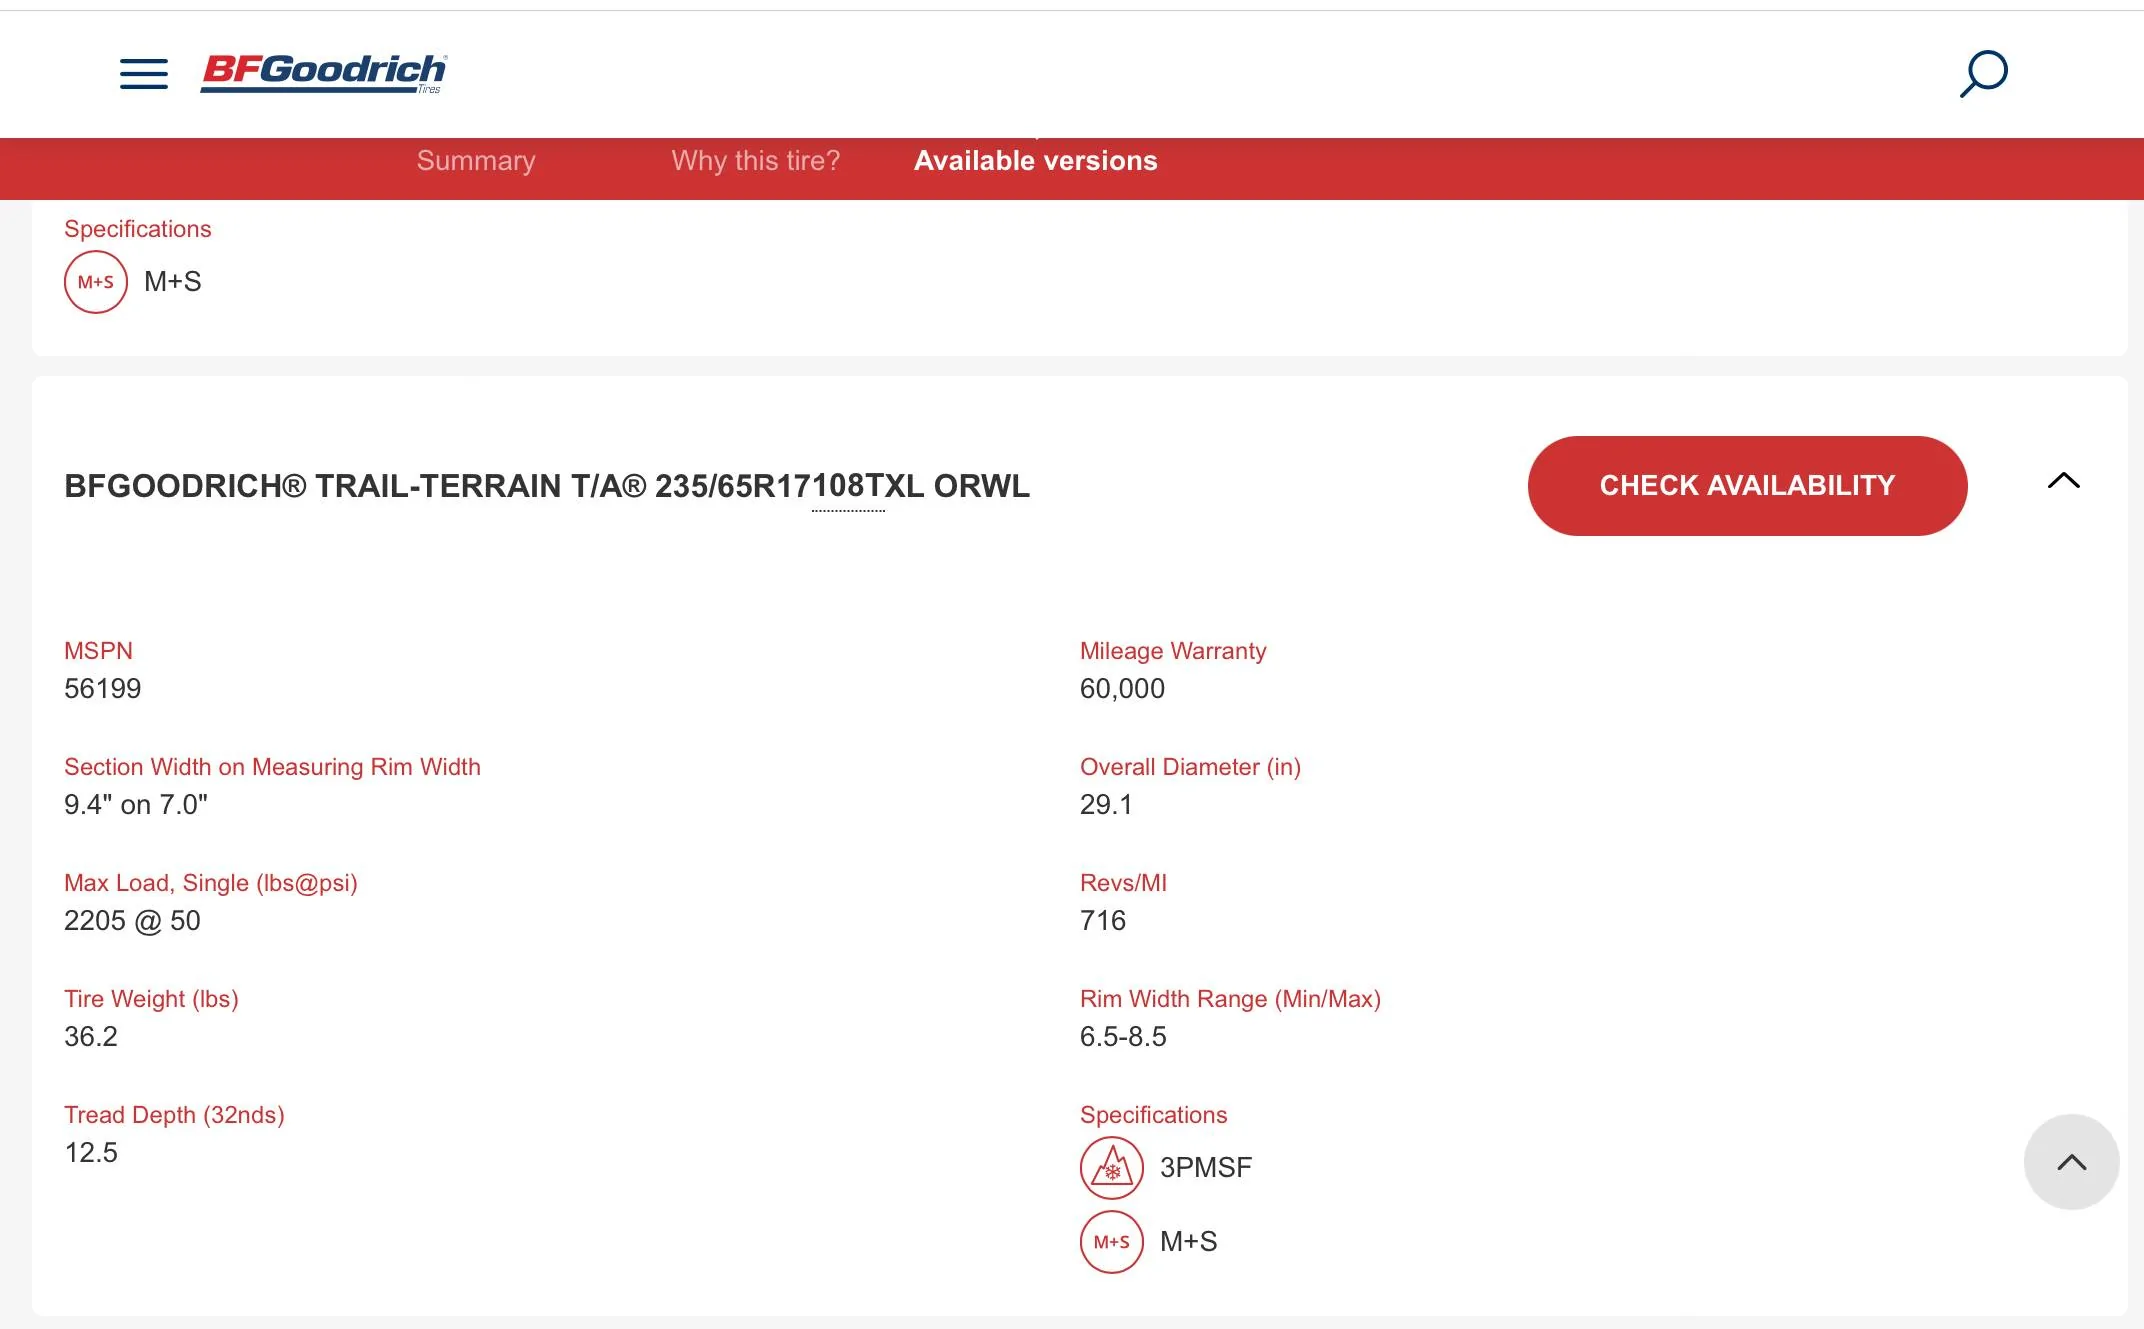
Task: Click the Mileage Warranty value 60,000
Action: click(x=1122, y=689)
